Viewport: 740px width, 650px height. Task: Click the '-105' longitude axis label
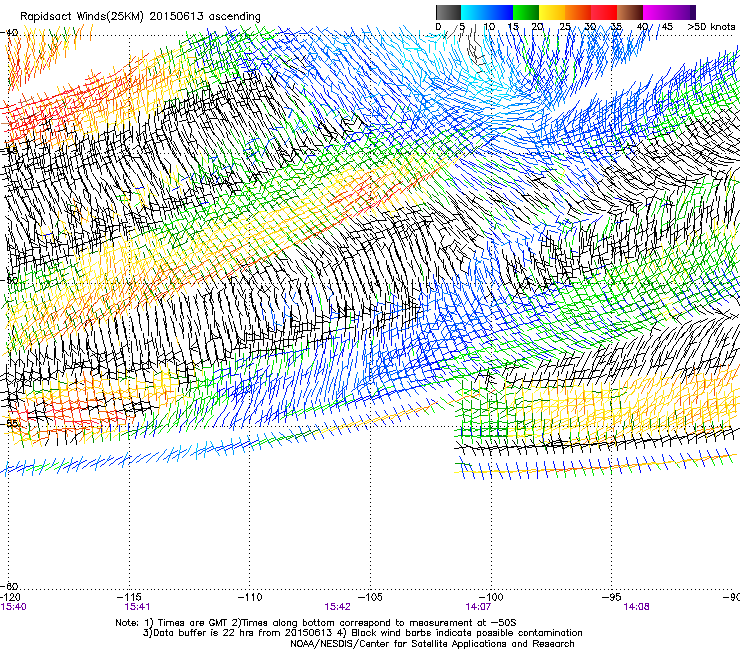tap(370, 598)
